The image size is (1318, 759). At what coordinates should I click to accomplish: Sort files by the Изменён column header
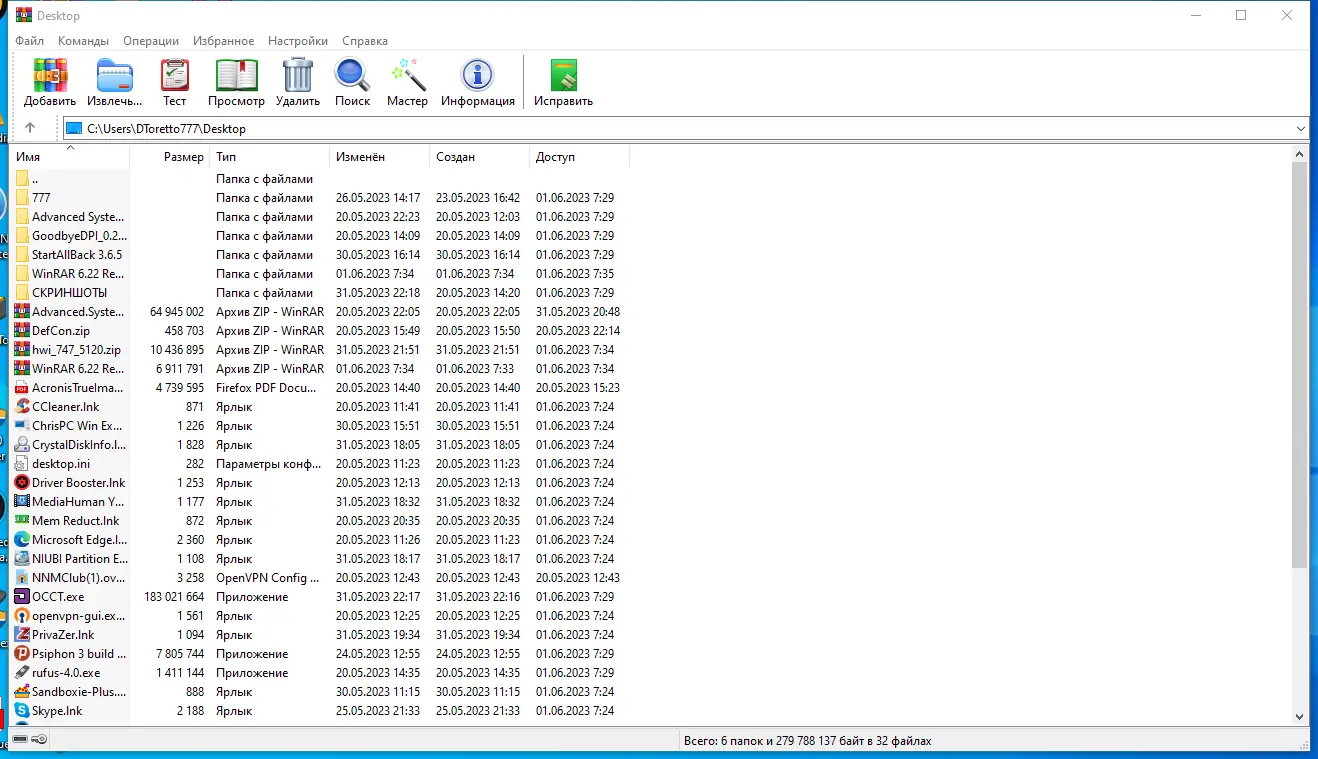380,157
